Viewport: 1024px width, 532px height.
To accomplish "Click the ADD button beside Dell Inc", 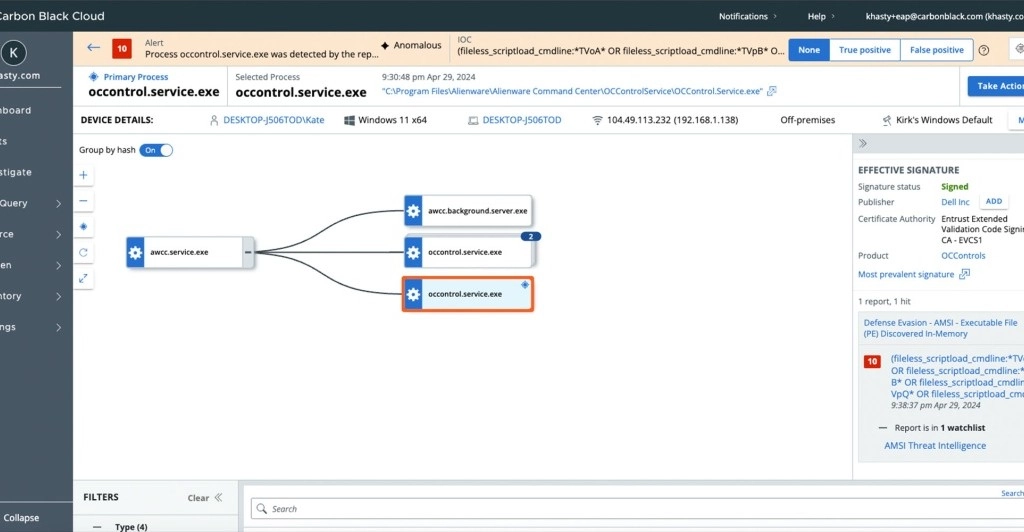I will click(993, 202).
